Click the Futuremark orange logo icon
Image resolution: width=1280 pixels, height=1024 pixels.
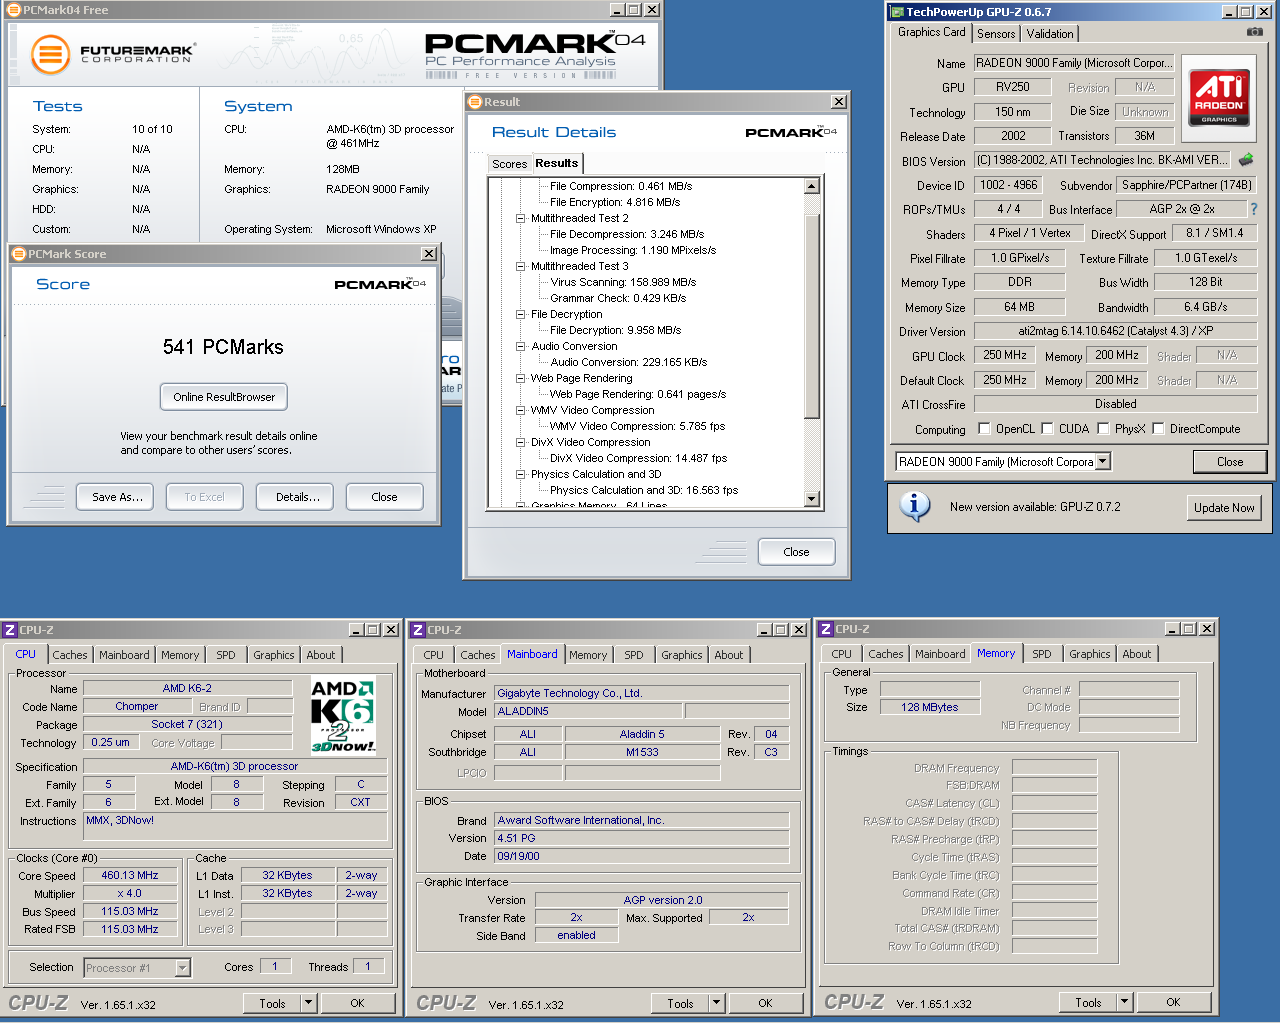[50, 54]
